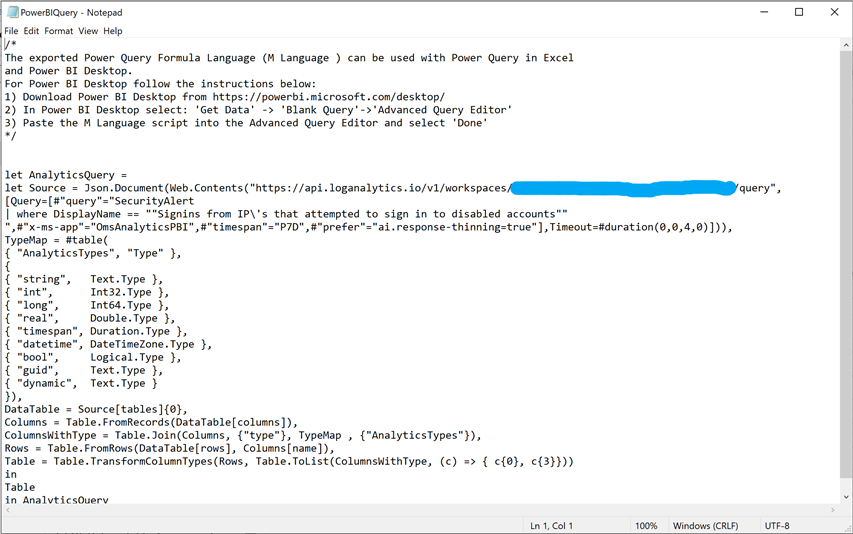Click the '2) In Power BI Desktop select' line
Image resolution: width=853 pixels, height=534 pixels.
[258, 110]
